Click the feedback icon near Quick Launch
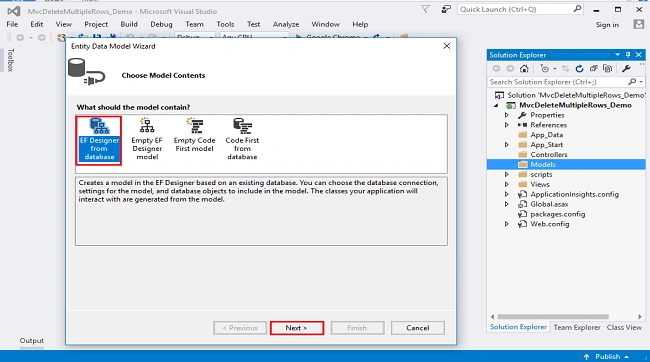Screen dimensions: 650x362 pyautogui.click(x=446, y=9)
